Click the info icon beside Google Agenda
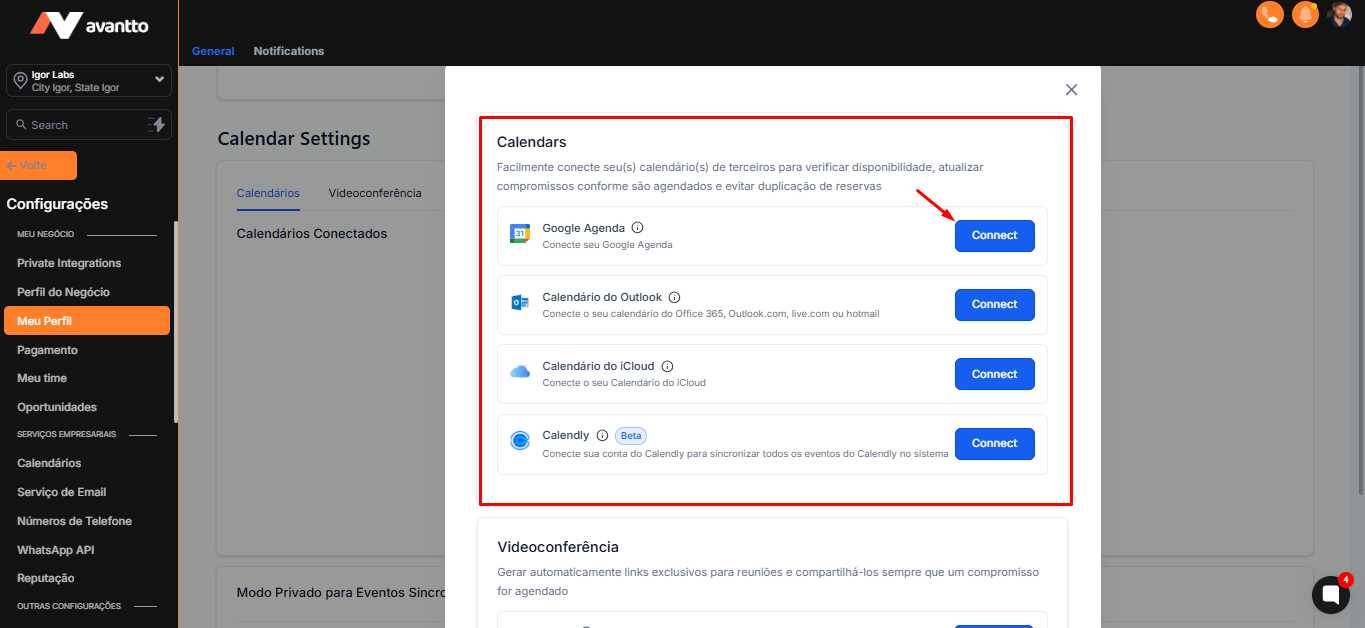The height and width of the screenshot is (628, 1365). (638, 228)
